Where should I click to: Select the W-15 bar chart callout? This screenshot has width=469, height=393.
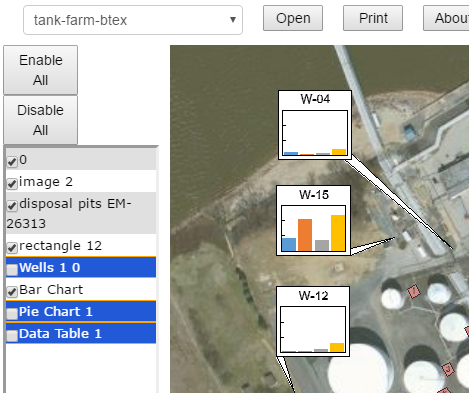click(314, 220)
